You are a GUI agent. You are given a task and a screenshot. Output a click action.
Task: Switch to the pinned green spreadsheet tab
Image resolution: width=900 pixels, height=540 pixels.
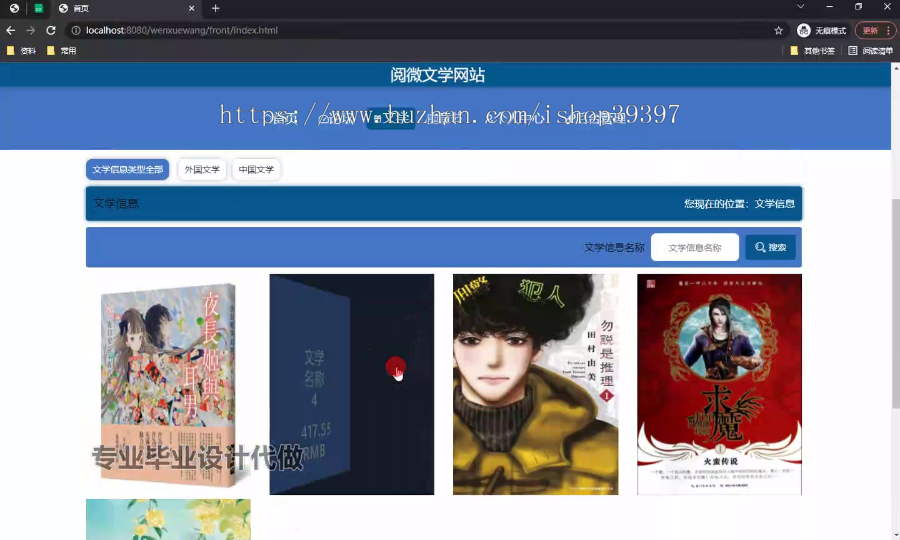(x=38, y=8)
